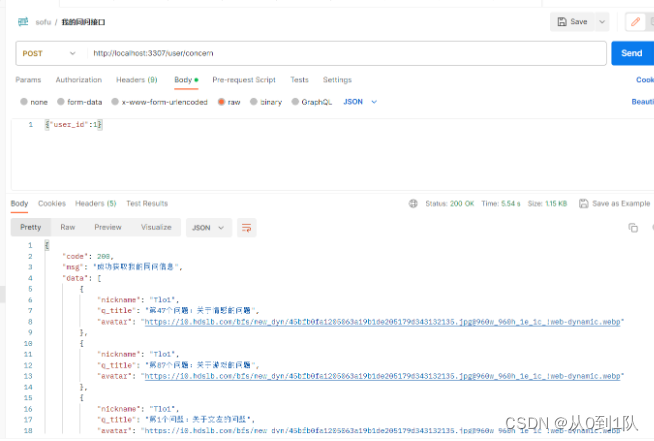This screenshot has width=654, height=441.
Task: Click the sofu breadcrumb
Action: coord(43,22)
